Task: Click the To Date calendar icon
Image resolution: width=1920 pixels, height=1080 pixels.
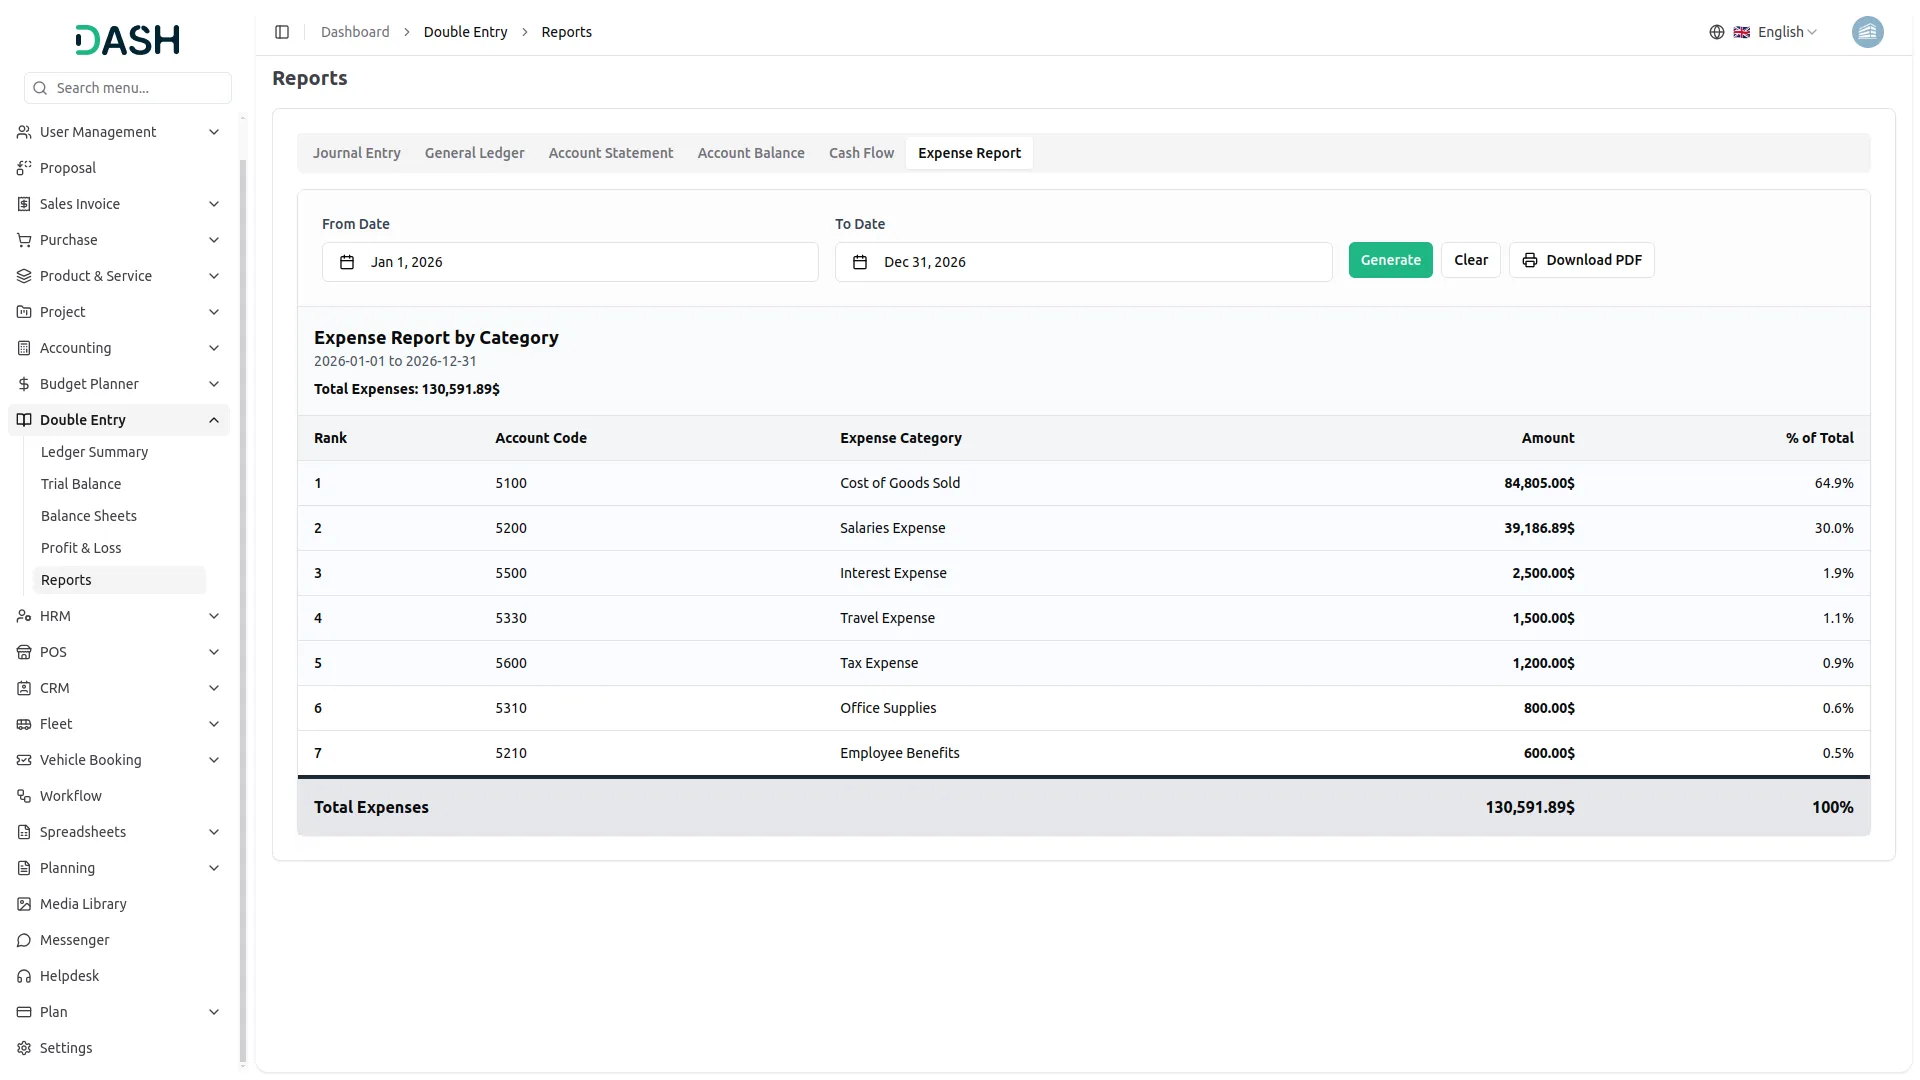Action: pyautogui.click(x=860, y=262)
